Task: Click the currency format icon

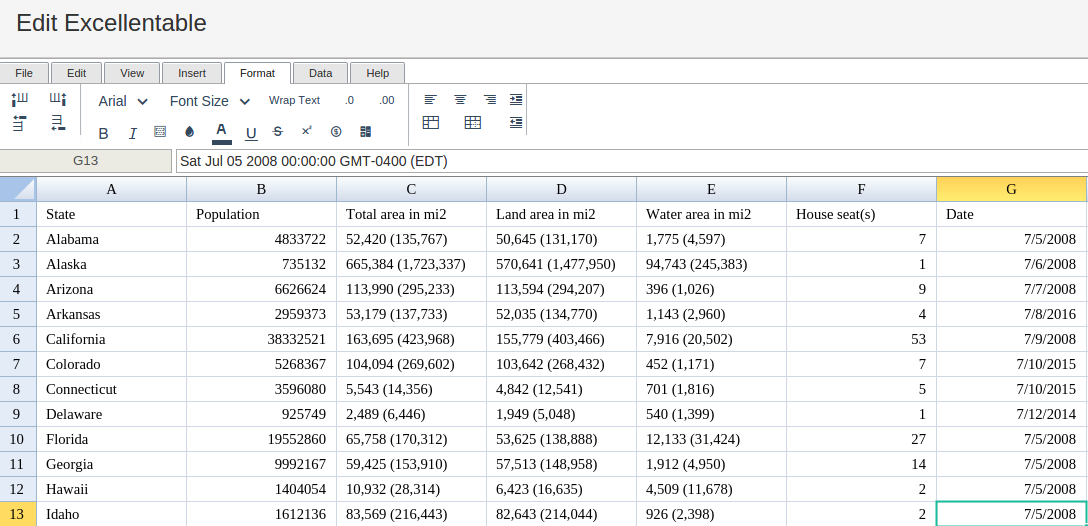Action: coord(336,132)
